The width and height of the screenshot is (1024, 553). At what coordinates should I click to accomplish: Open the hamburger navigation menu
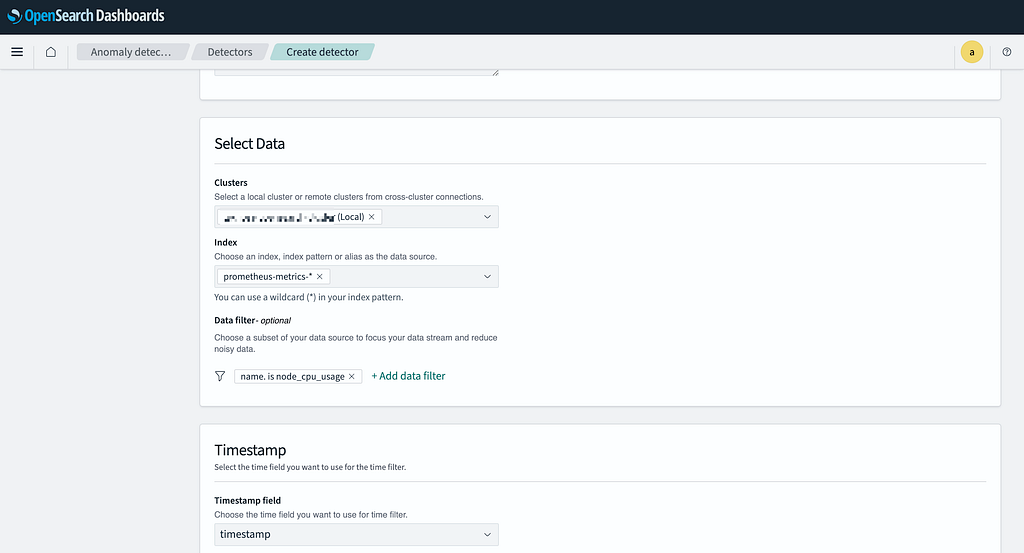(x=17, y=52)
